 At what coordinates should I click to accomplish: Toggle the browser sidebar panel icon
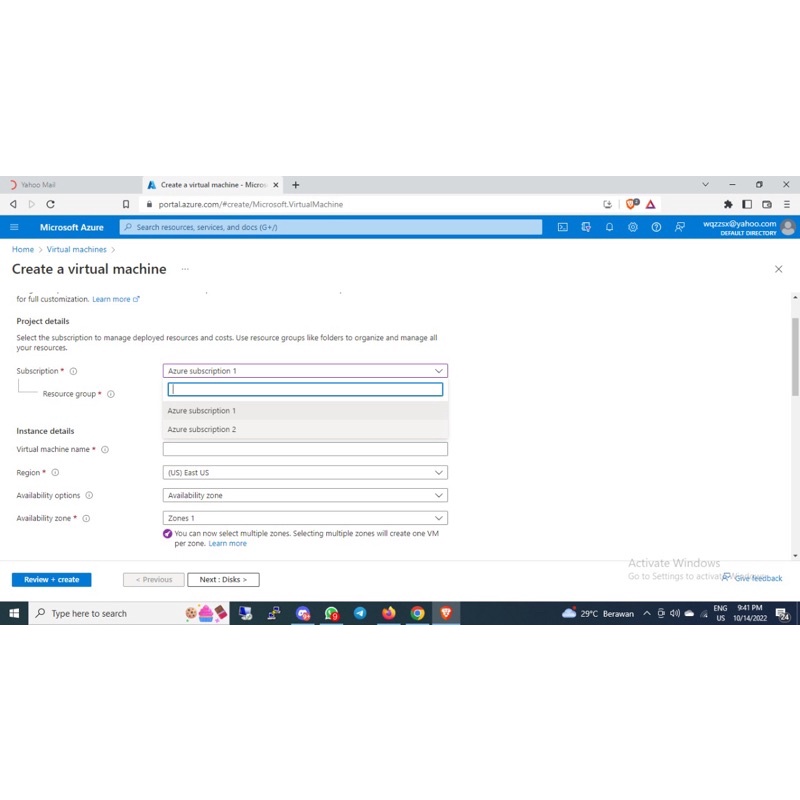click(747, 204)
